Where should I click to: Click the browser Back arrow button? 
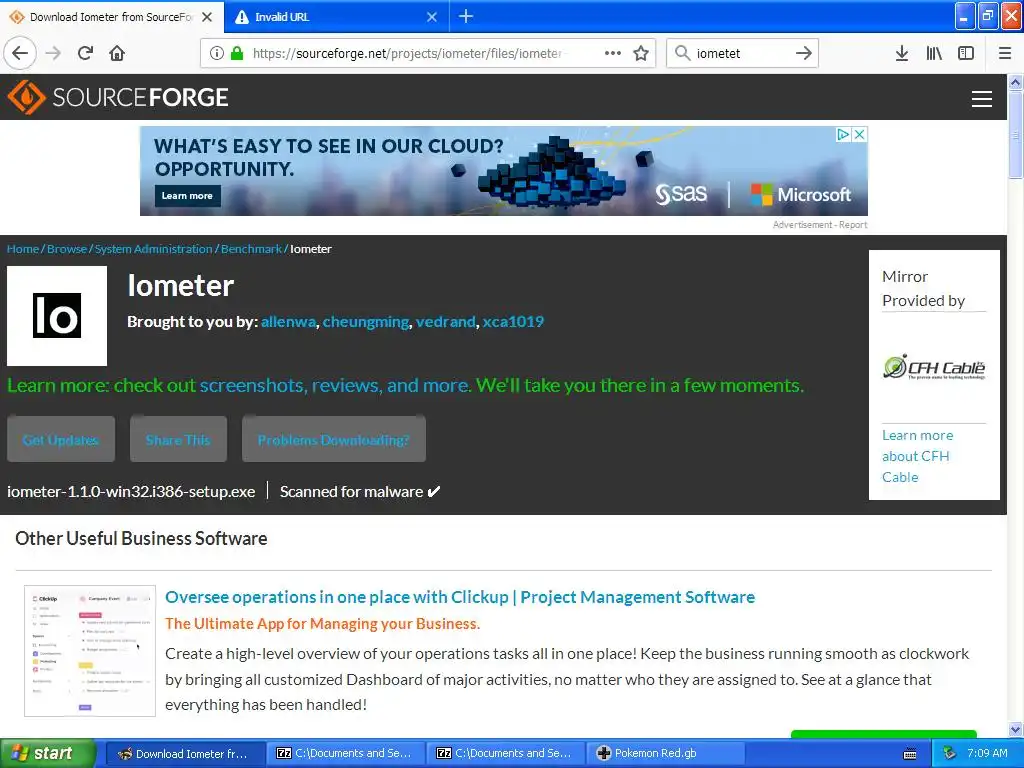[20, 53]
